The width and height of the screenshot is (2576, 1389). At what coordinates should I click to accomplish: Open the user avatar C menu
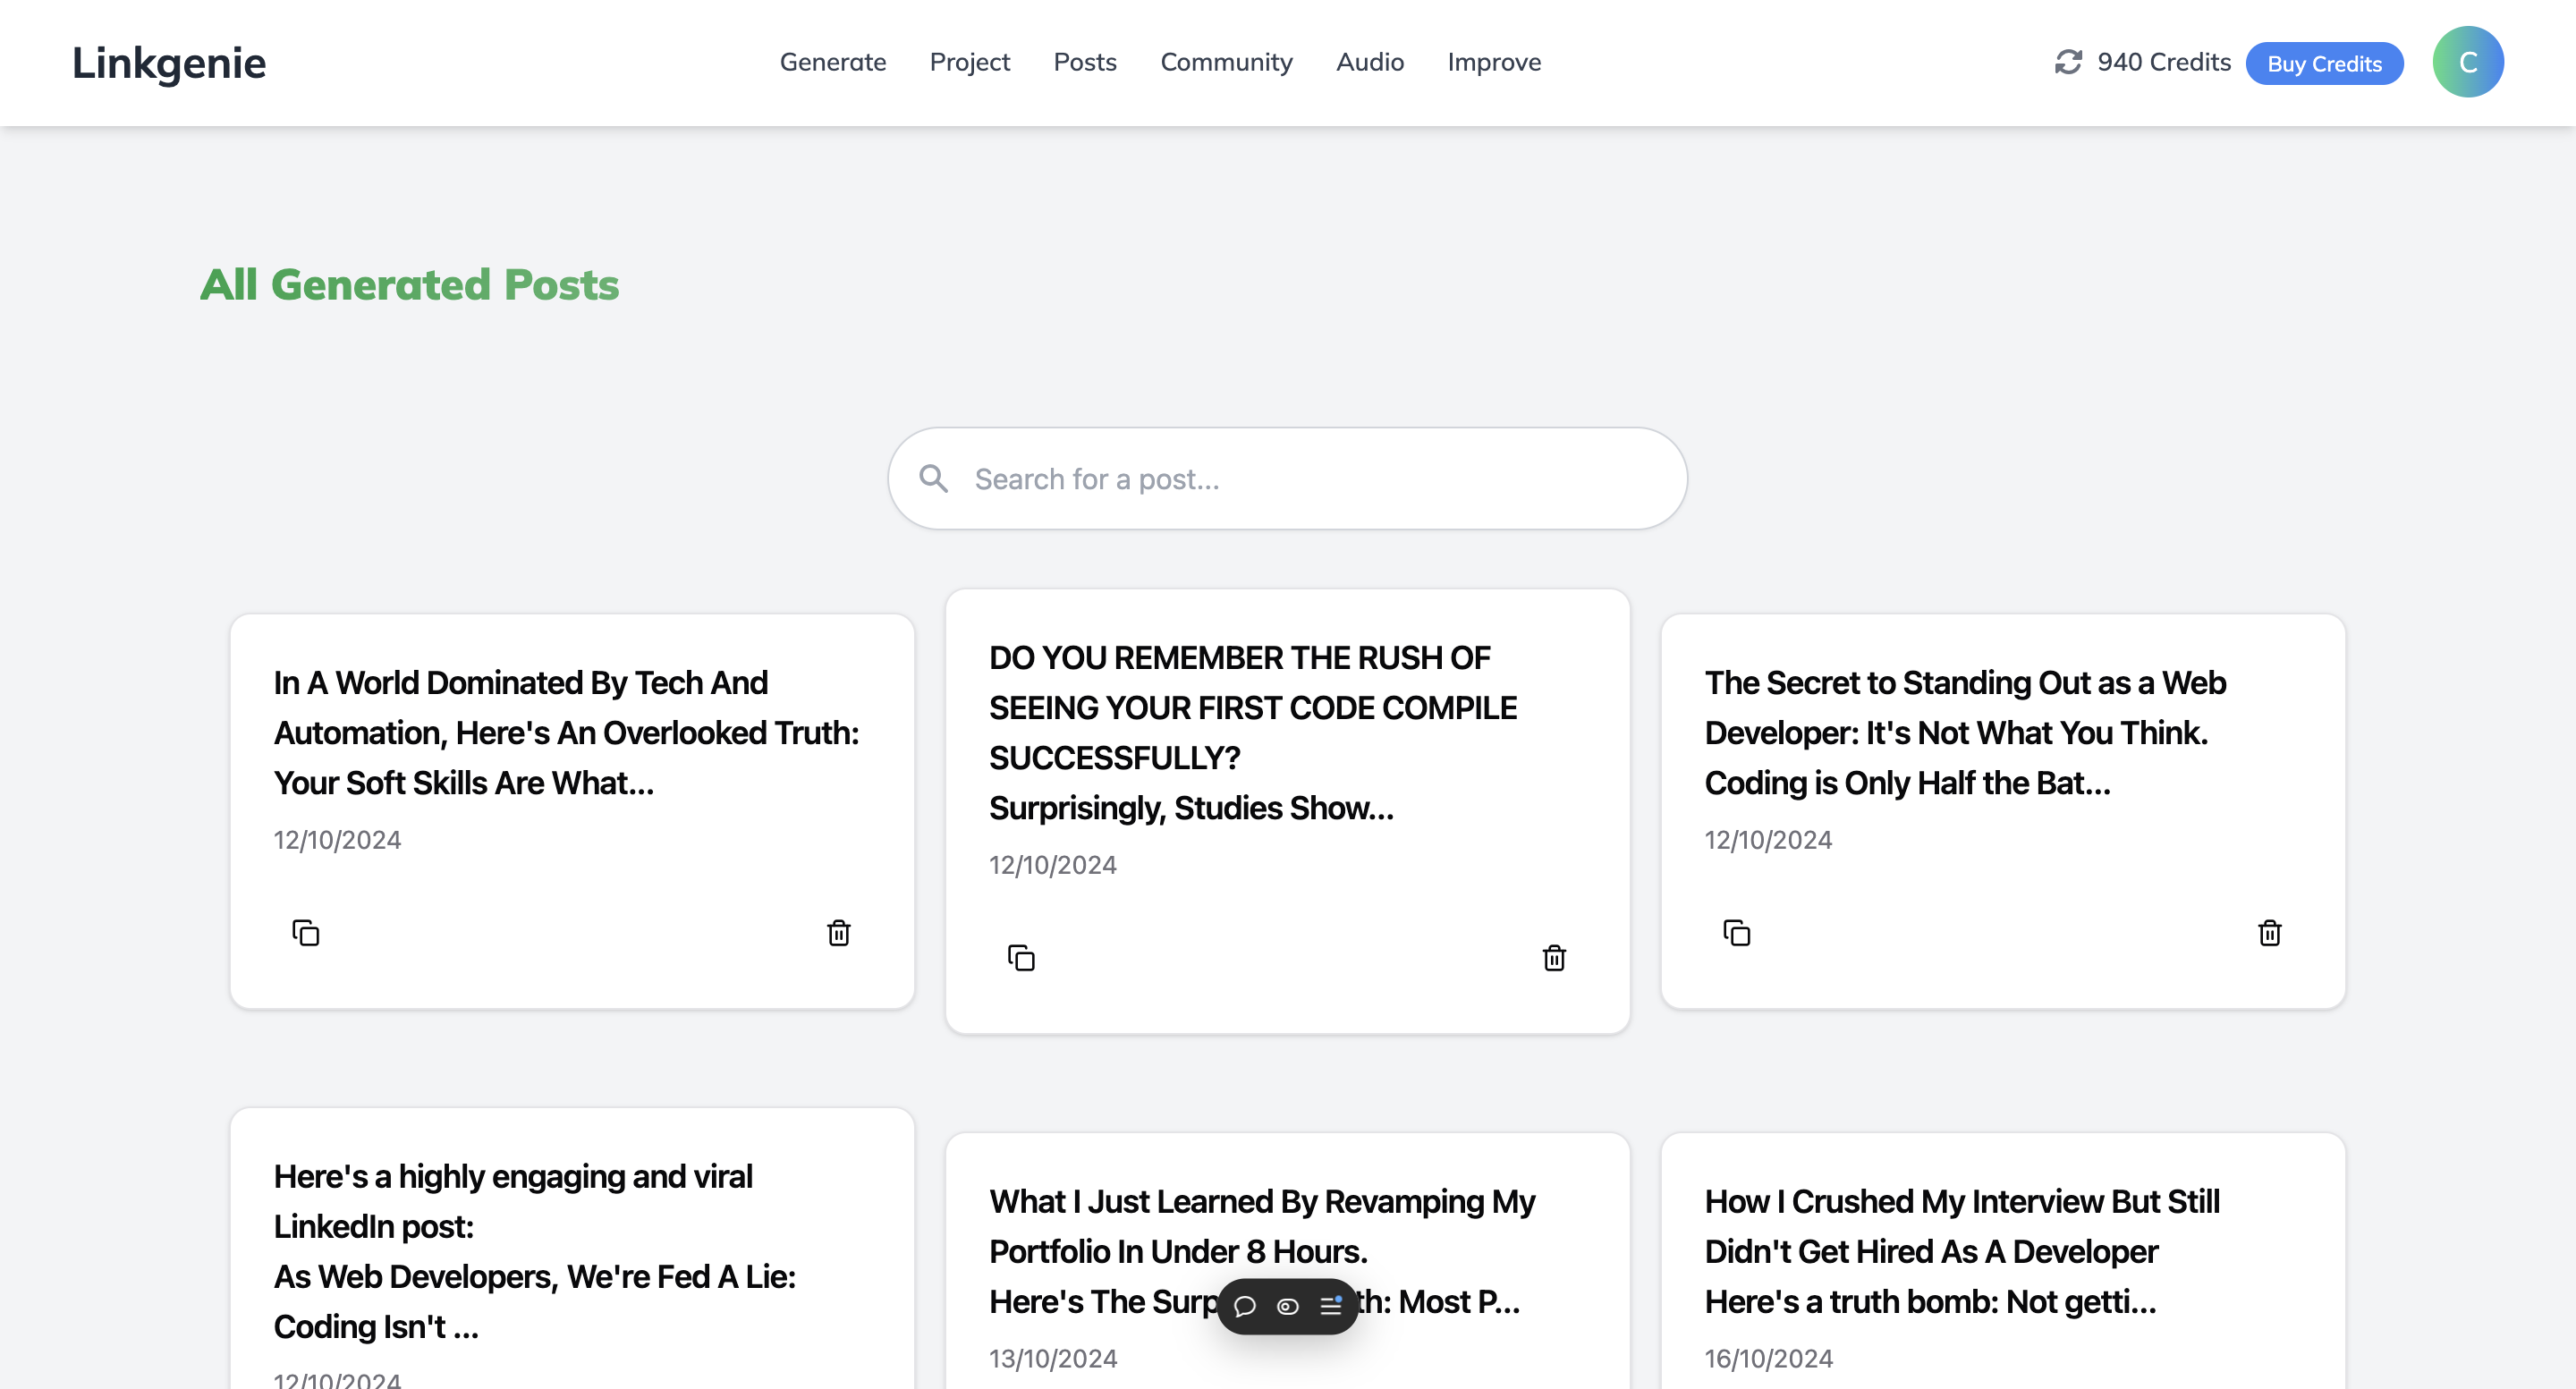click(2467, 62)
